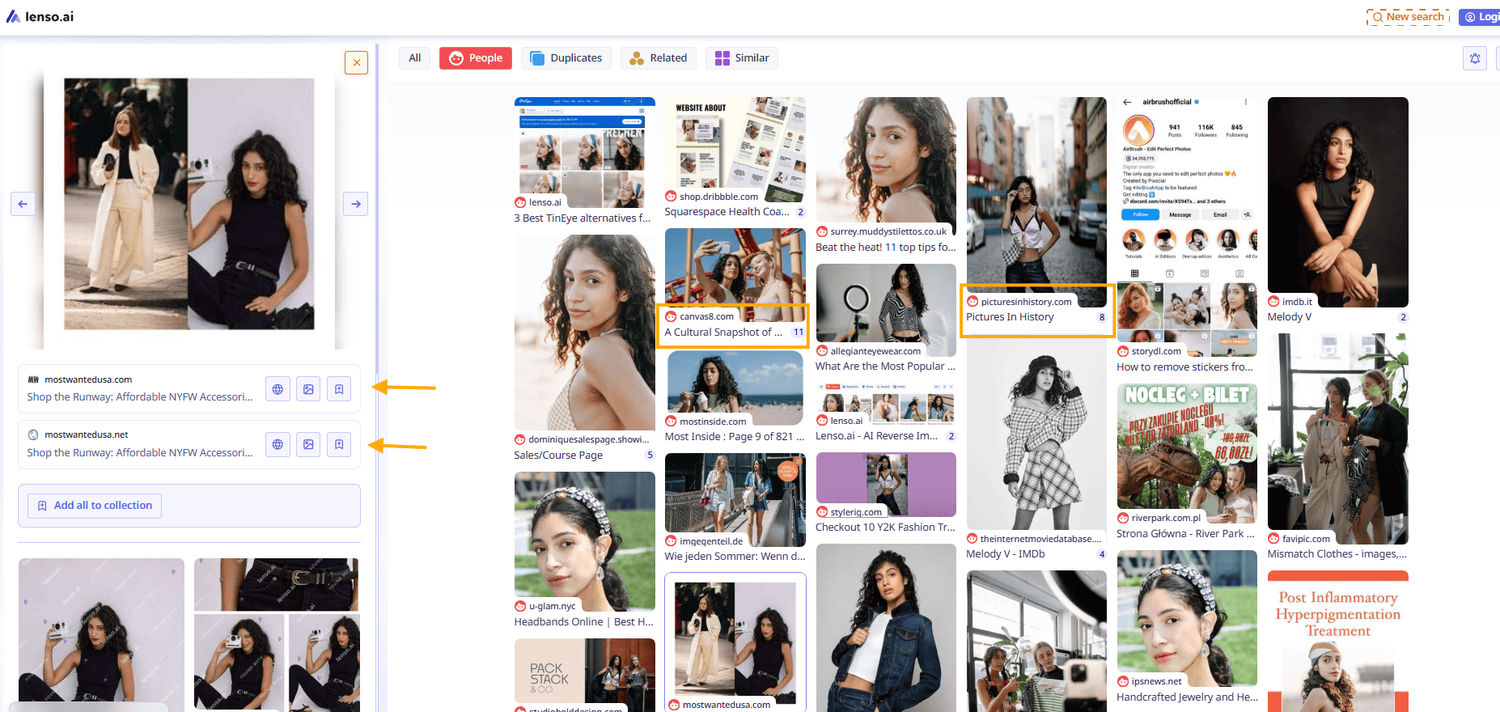Toggle the People filter pill
Image resolution: width=1500 pixels, height=712 pixels.
click(475, 58)
